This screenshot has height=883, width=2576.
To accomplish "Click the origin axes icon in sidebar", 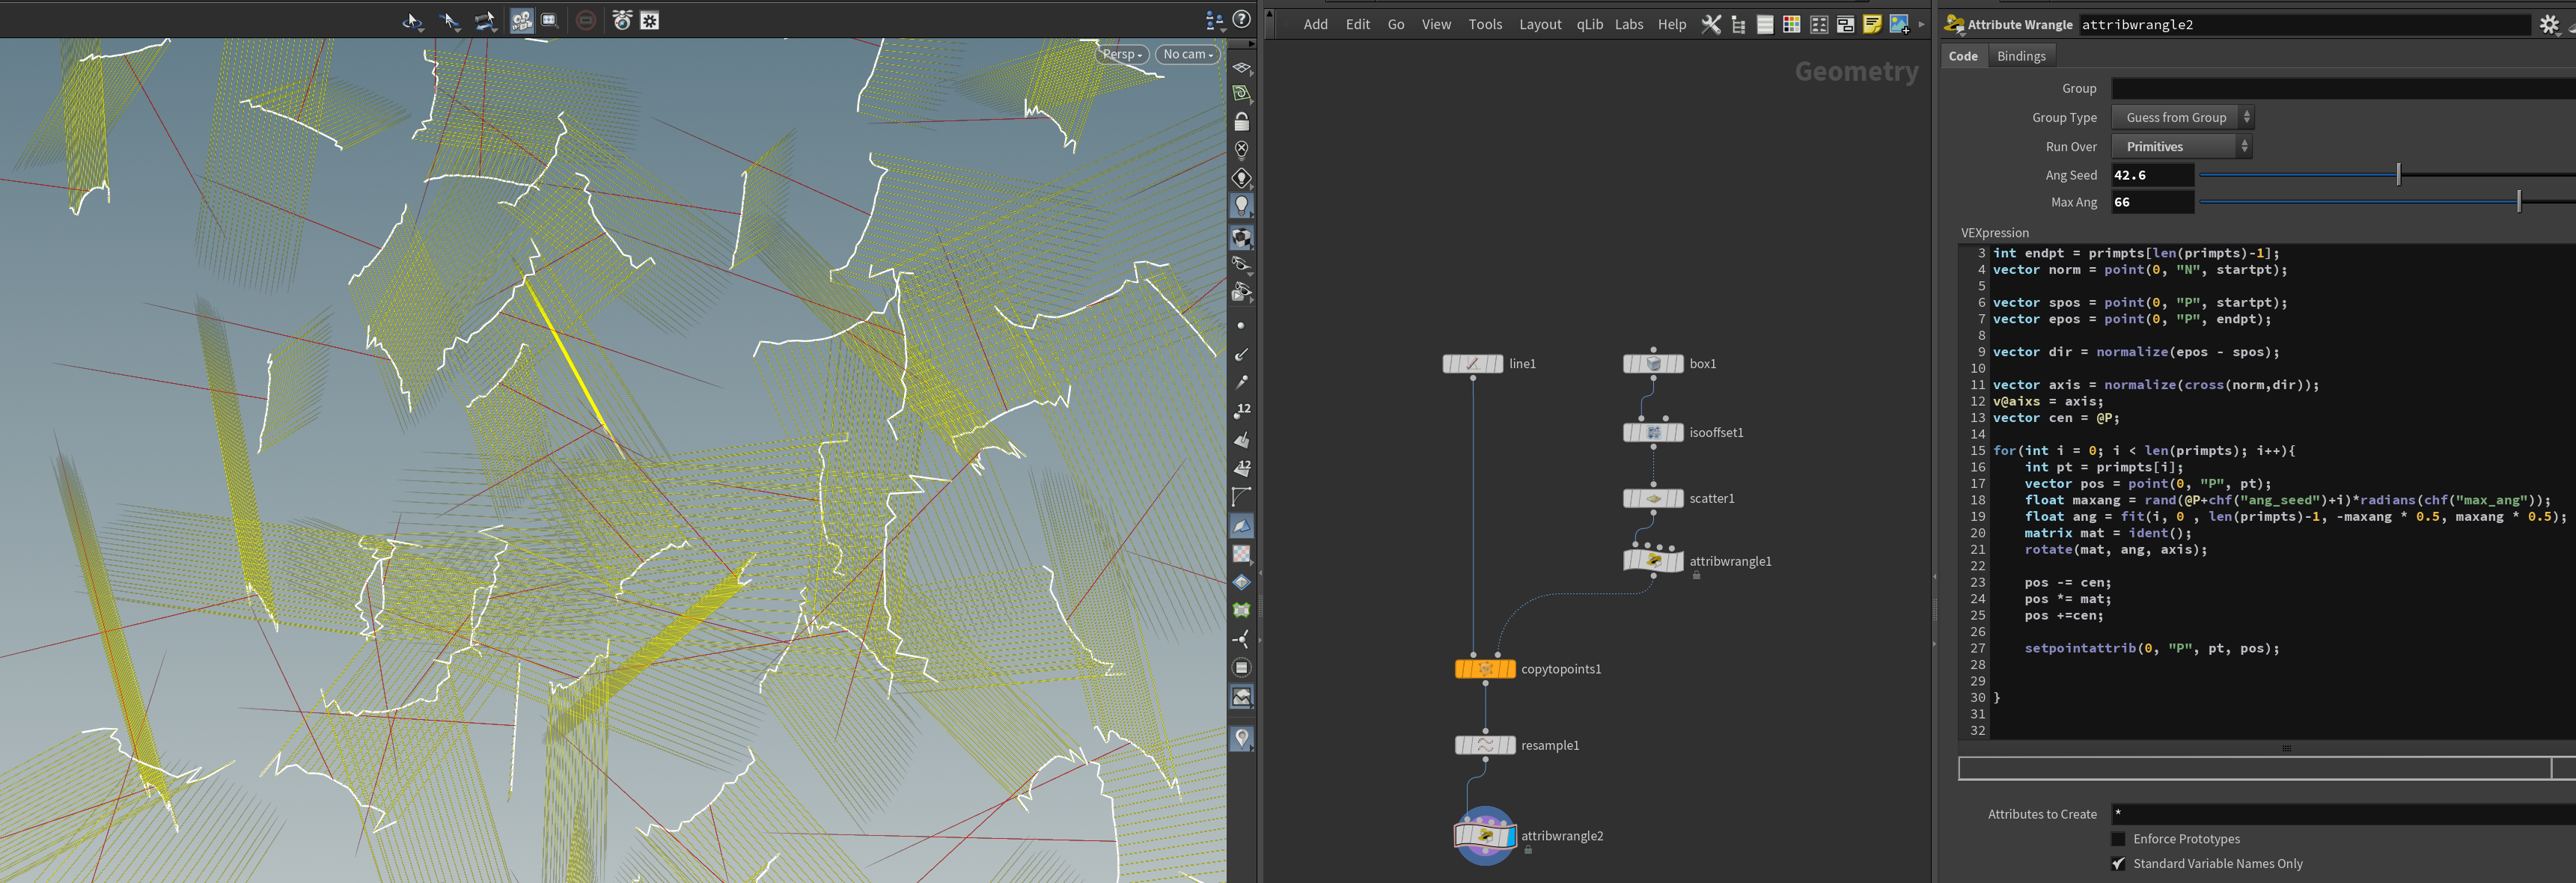I will (x=1241, y=639).
